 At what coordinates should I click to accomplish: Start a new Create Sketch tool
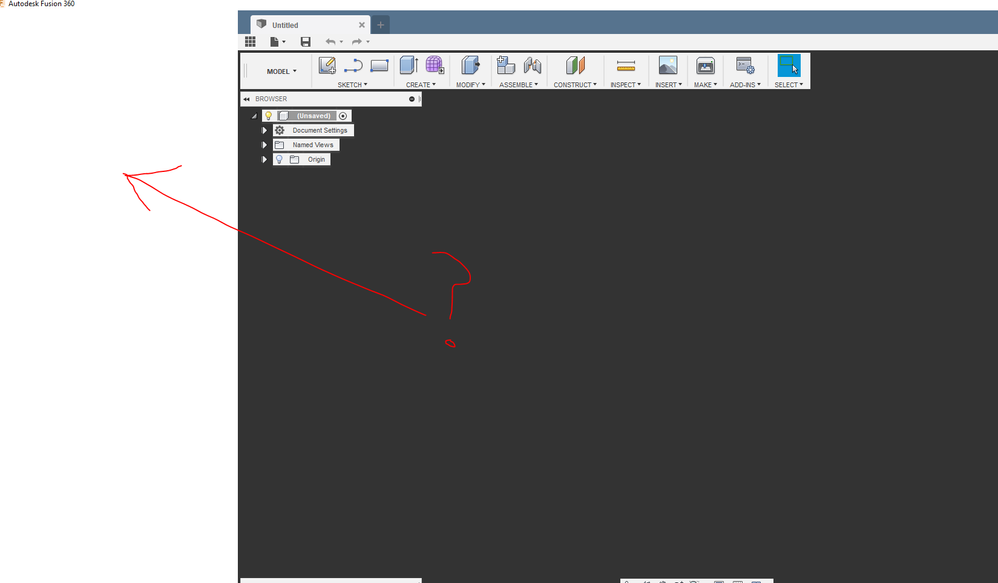click(327, 65)
